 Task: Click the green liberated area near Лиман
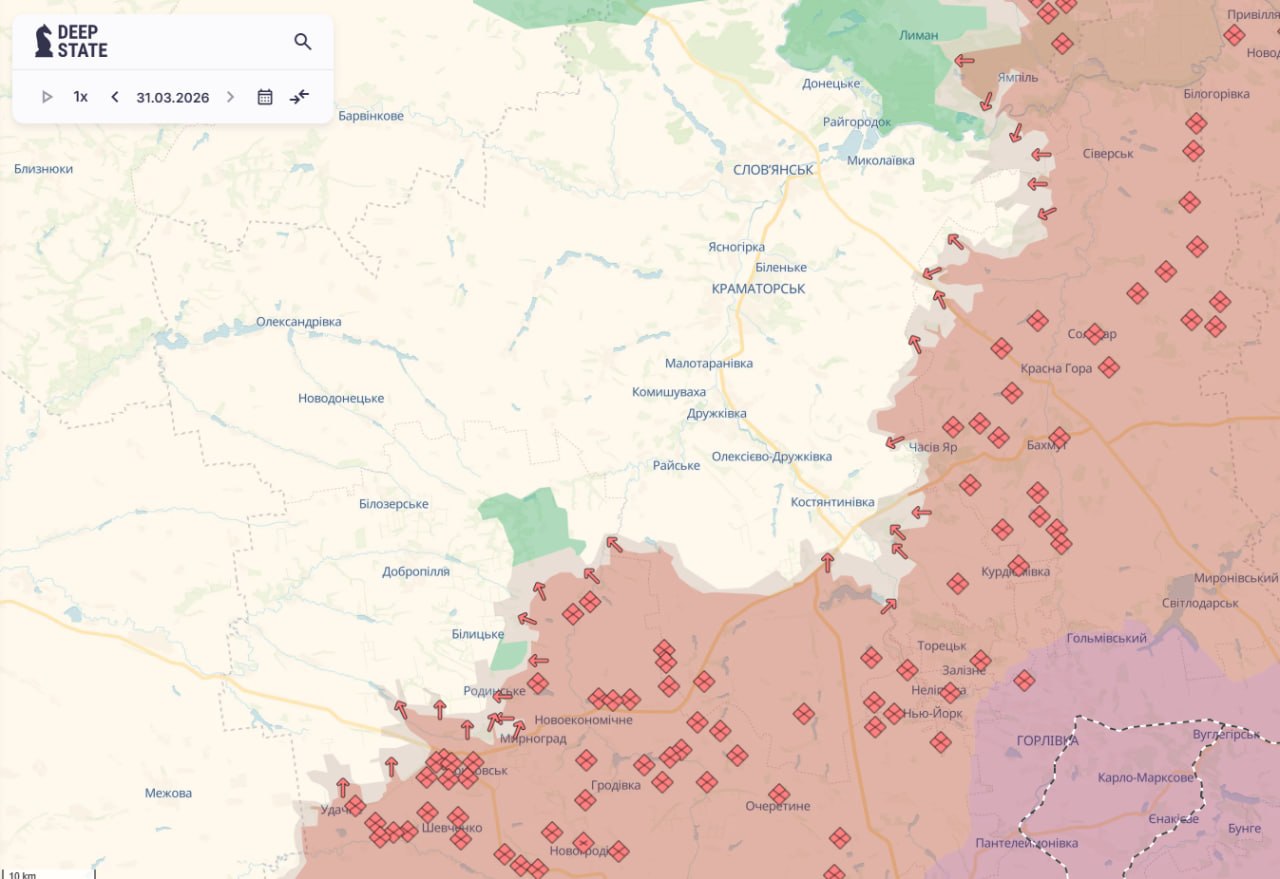[880, 50]
